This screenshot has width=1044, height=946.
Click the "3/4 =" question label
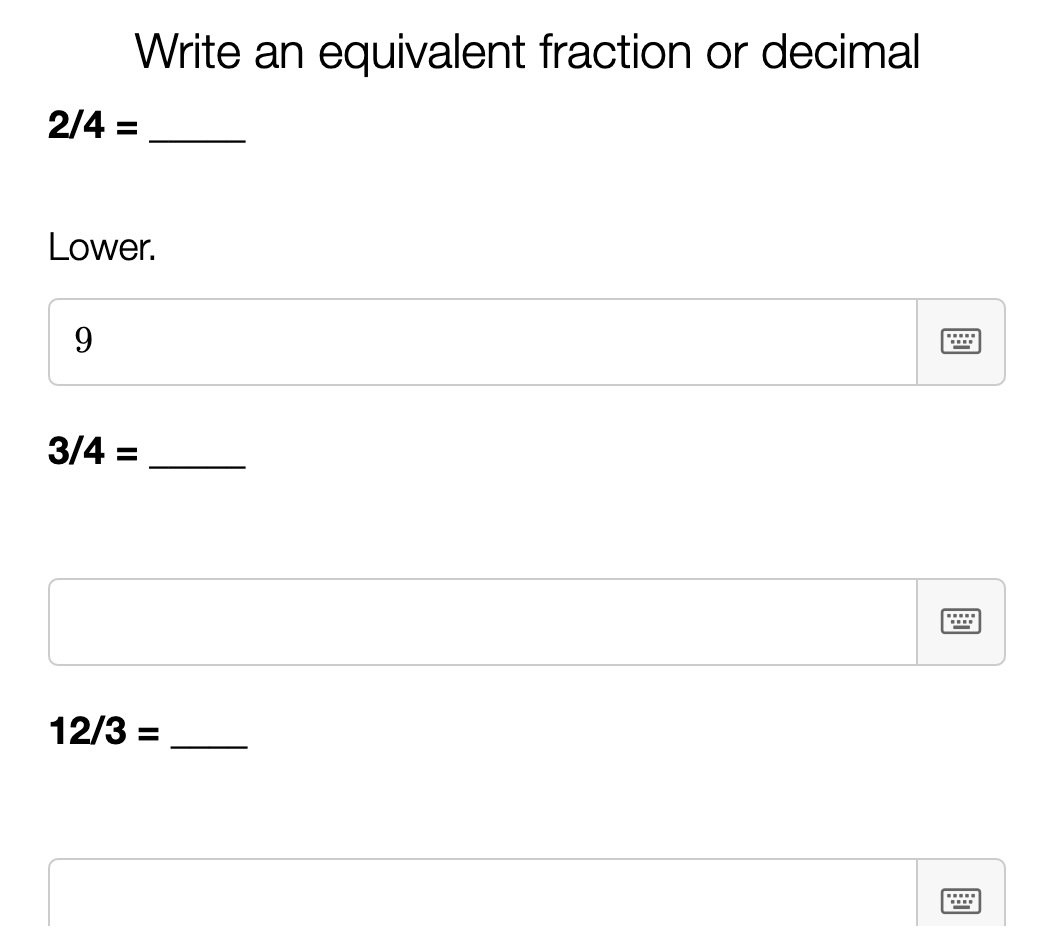[92, 452]
